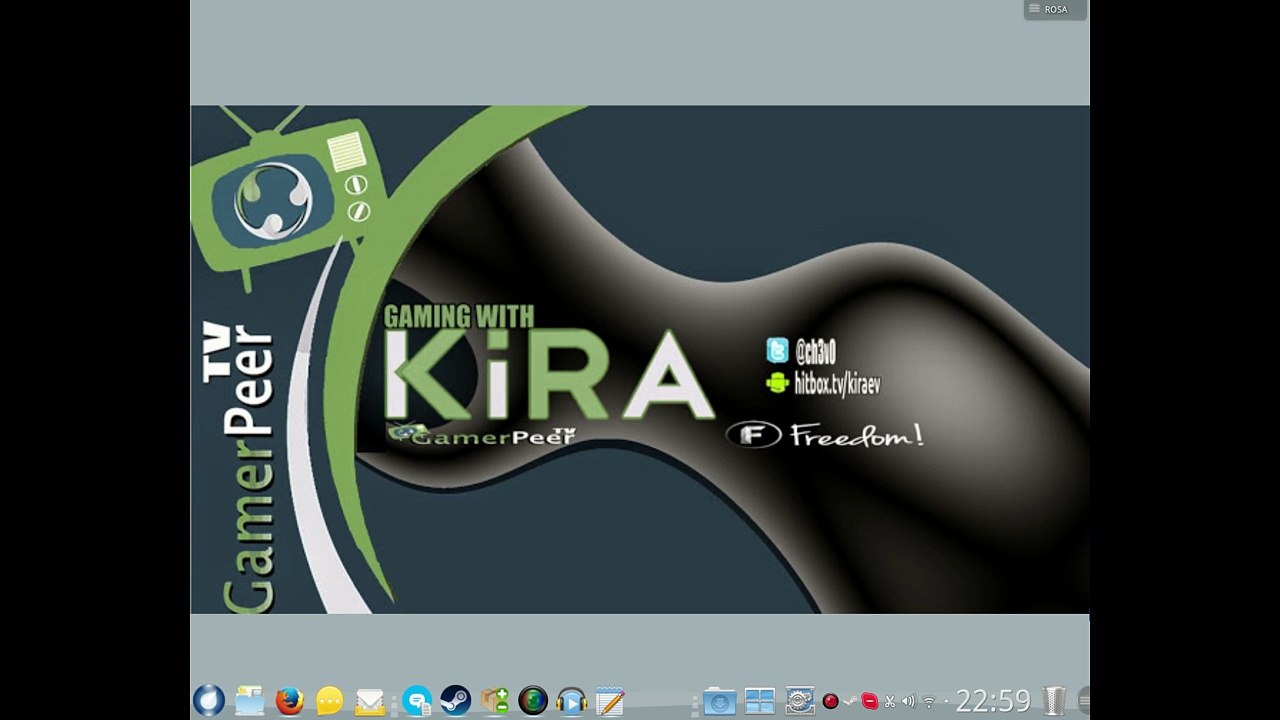The width and height of the screenshot is (1280, 720).
Task: Click the red record indicator in tray
Action: coord(830,702)
